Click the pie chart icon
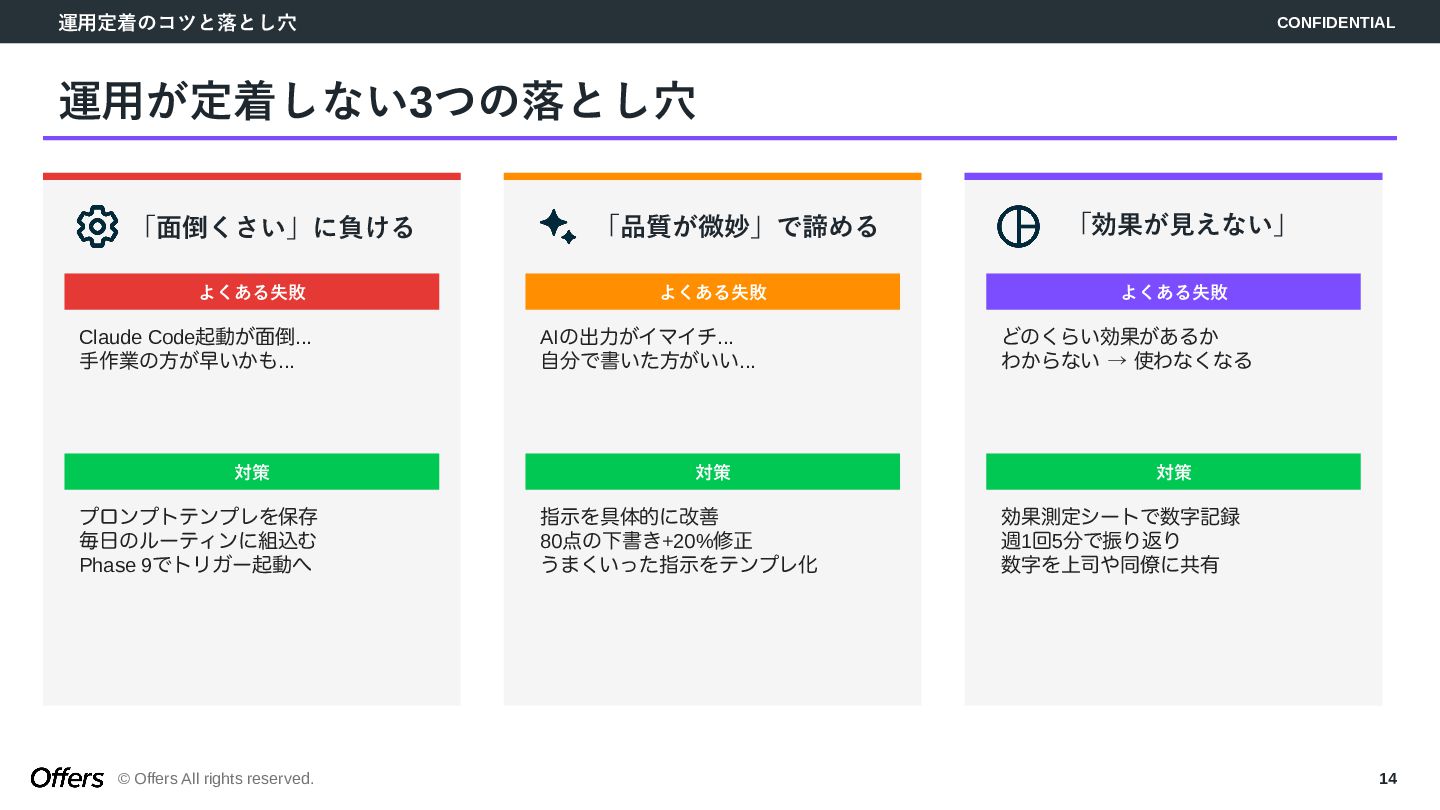 coord(1018,226)
